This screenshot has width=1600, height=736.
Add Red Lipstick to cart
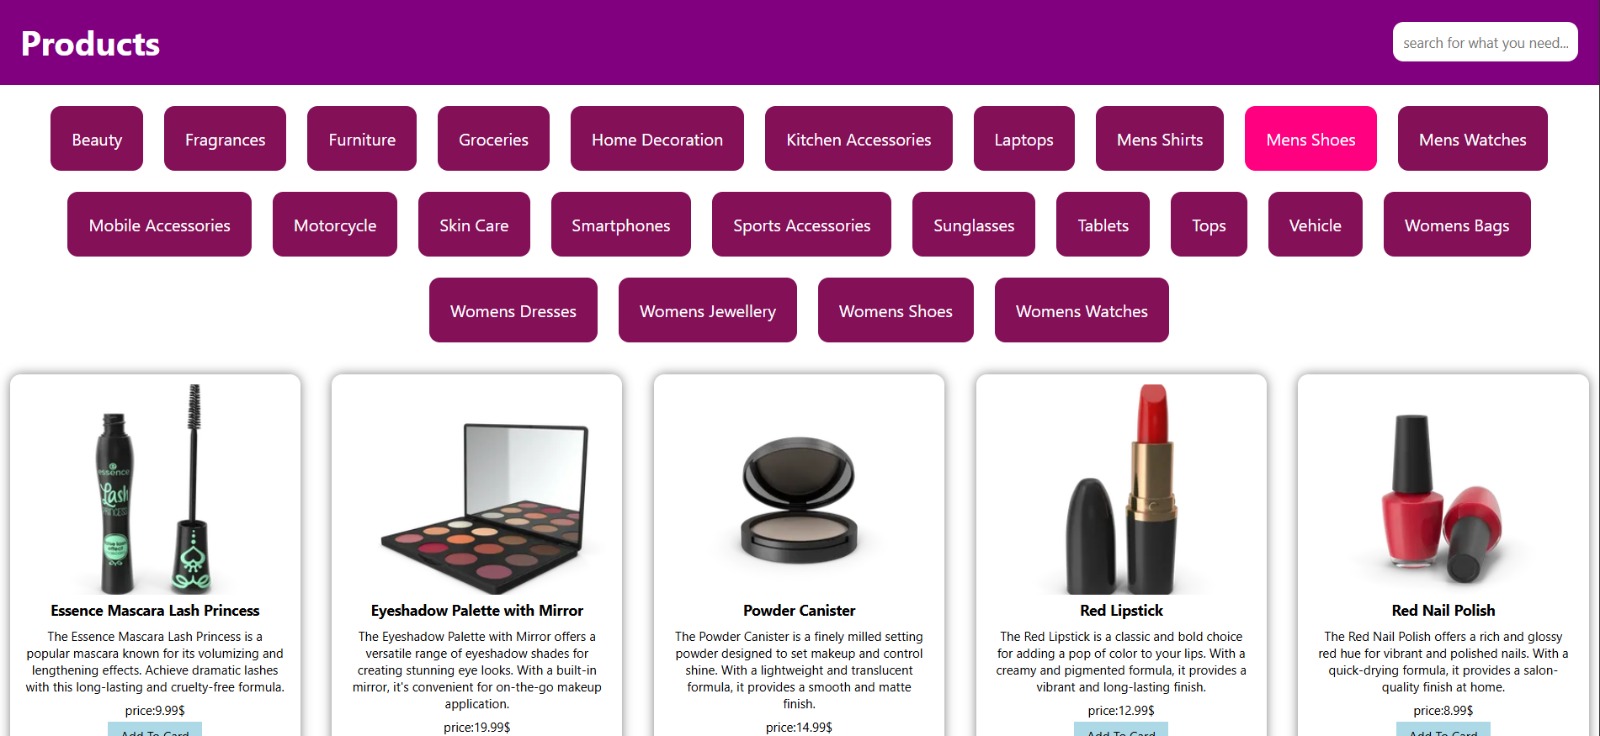click(1121, 730)
